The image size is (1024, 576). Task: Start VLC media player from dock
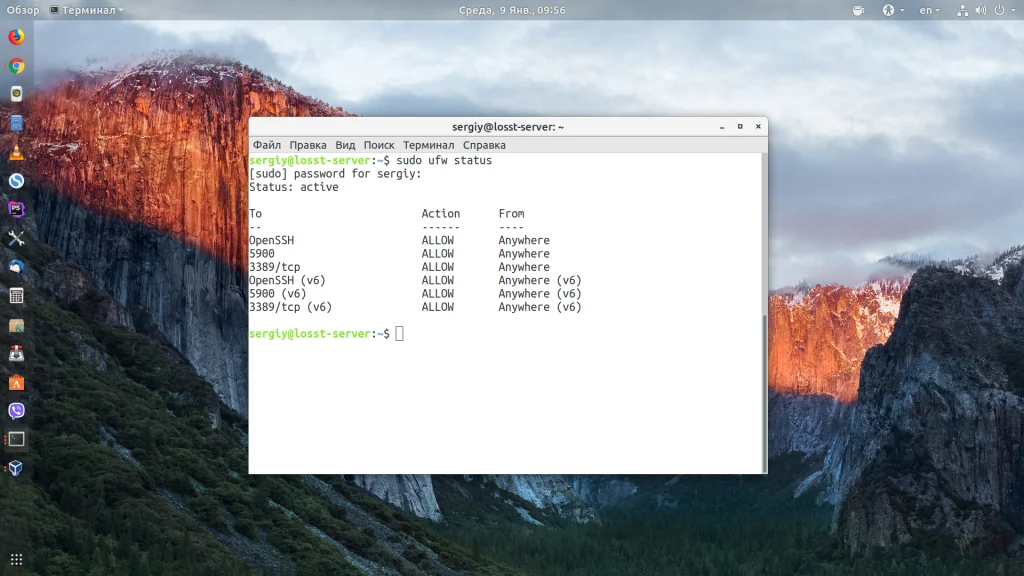pos(16,152)
